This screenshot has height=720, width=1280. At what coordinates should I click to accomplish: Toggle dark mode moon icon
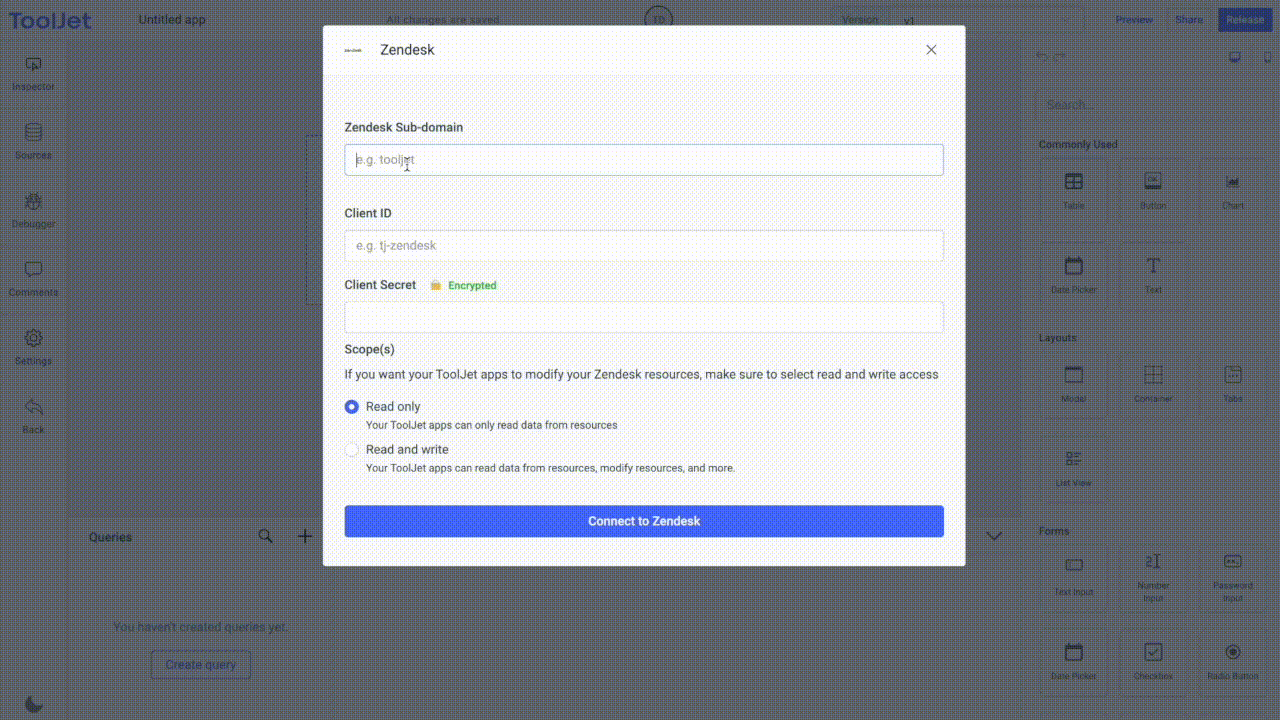(x=34, y=704)
